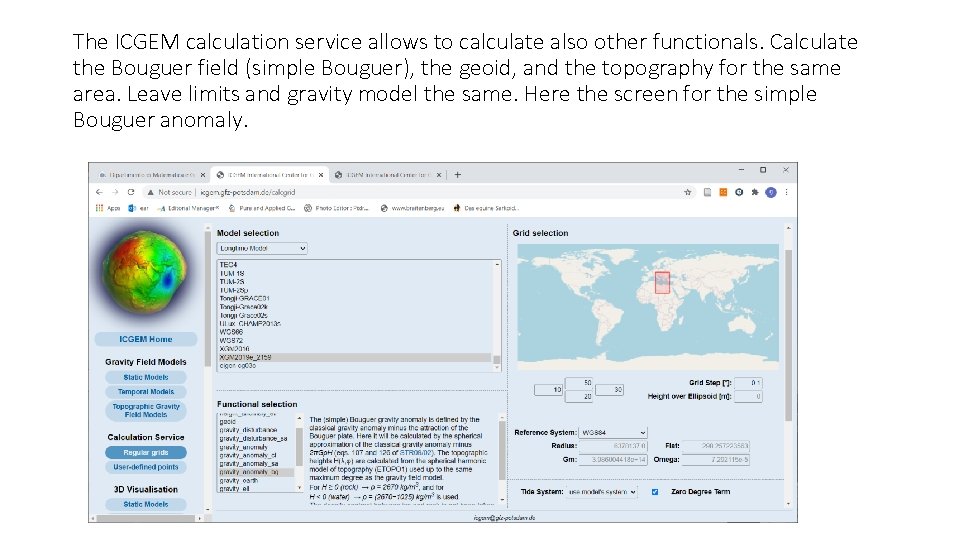This screenshot has width=960, height=540.
Task: Click the right panel vertical scrollbar
Action: pos(789,334)
